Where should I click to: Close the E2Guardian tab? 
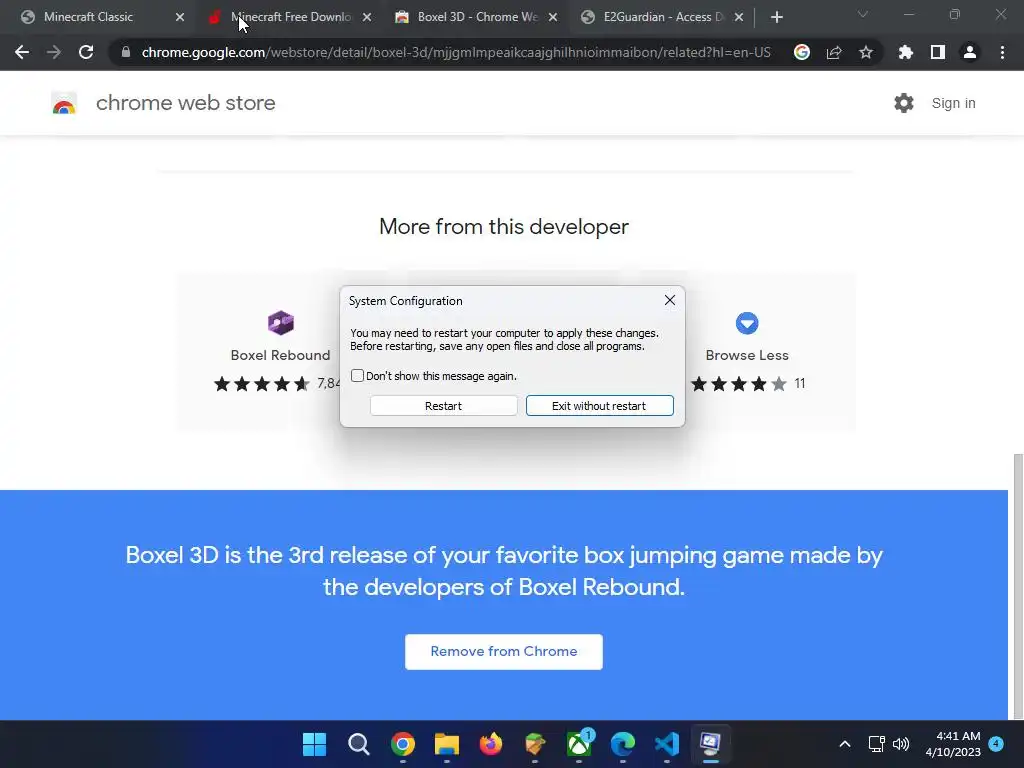pyautogui.click(x=739, y=17)
